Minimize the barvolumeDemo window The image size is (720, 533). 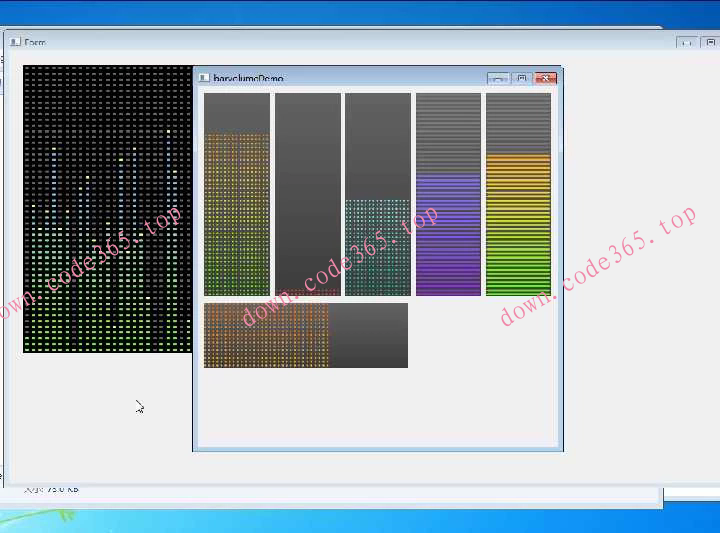tap(498, 78)
